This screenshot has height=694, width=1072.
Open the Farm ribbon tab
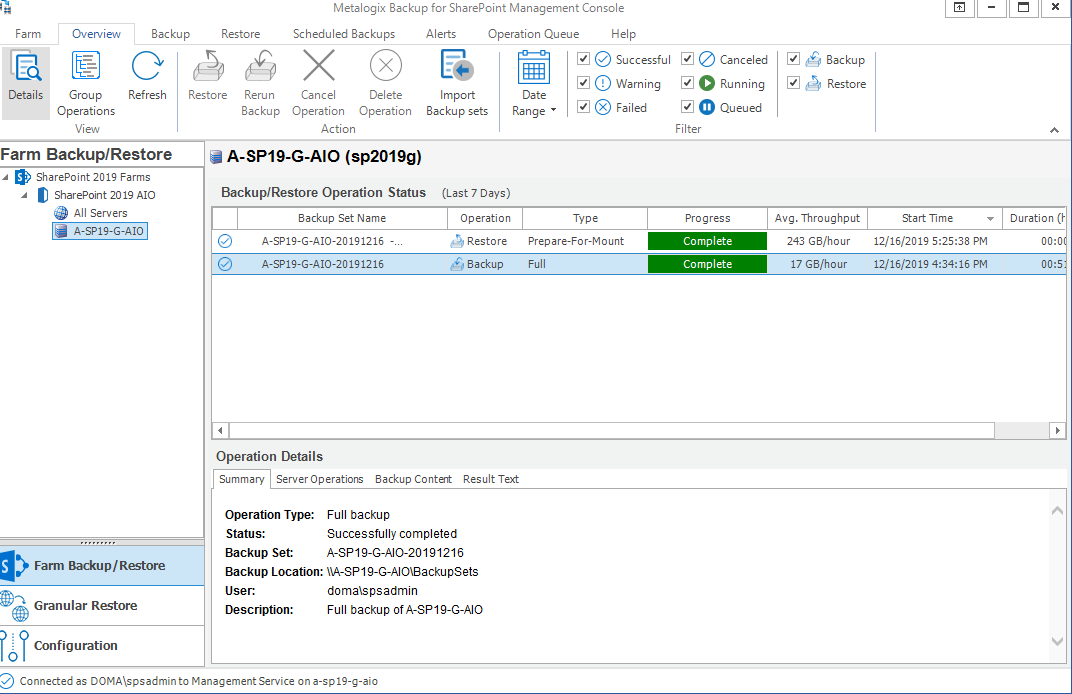28,34
